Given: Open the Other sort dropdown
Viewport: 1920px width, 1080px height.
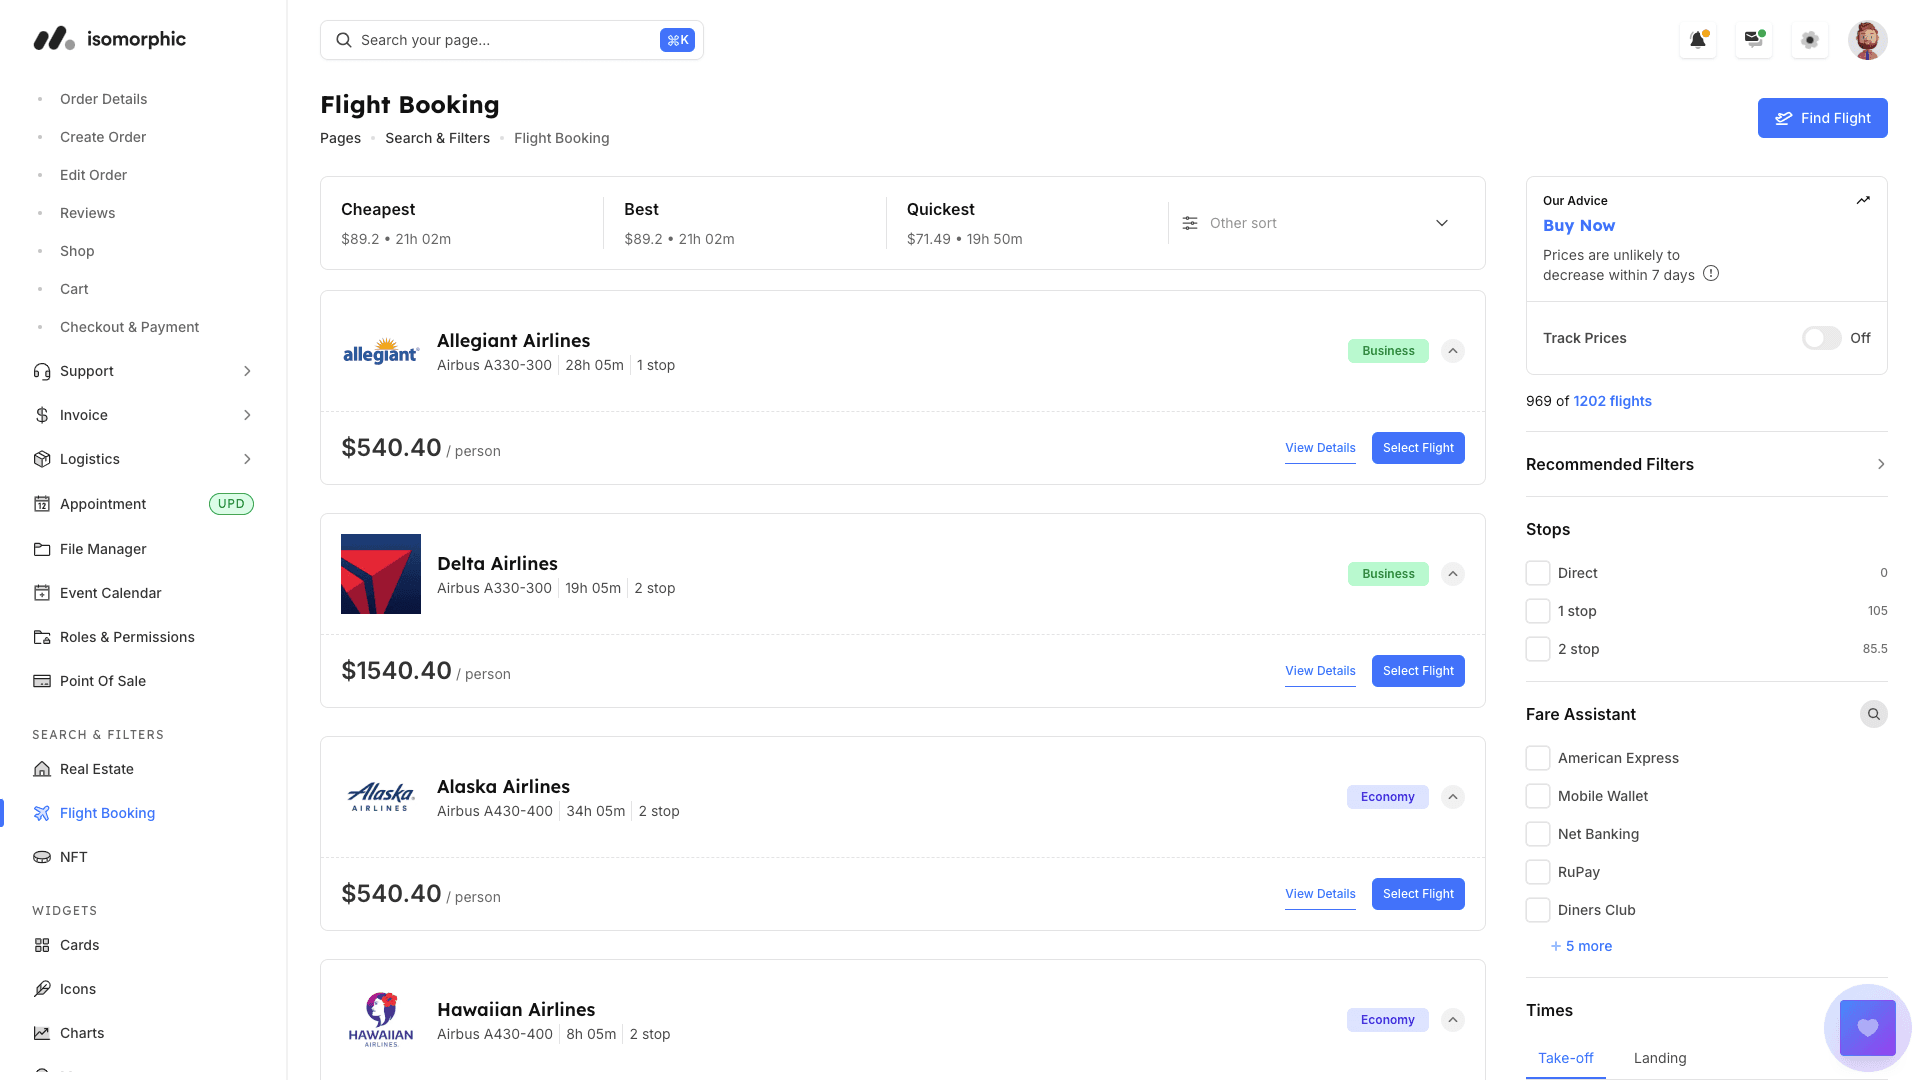Looking at the screenshot, I should (1316, 223).
